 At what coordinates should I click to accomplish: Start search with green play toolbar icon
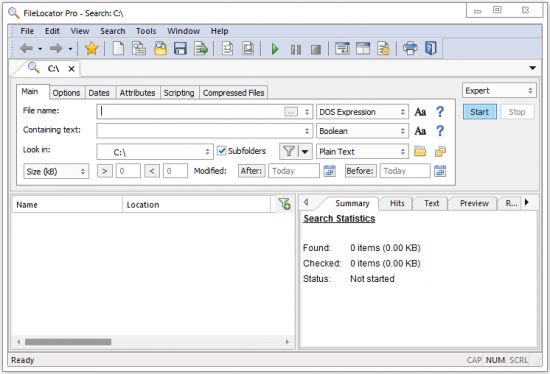[x=275, y=49]
